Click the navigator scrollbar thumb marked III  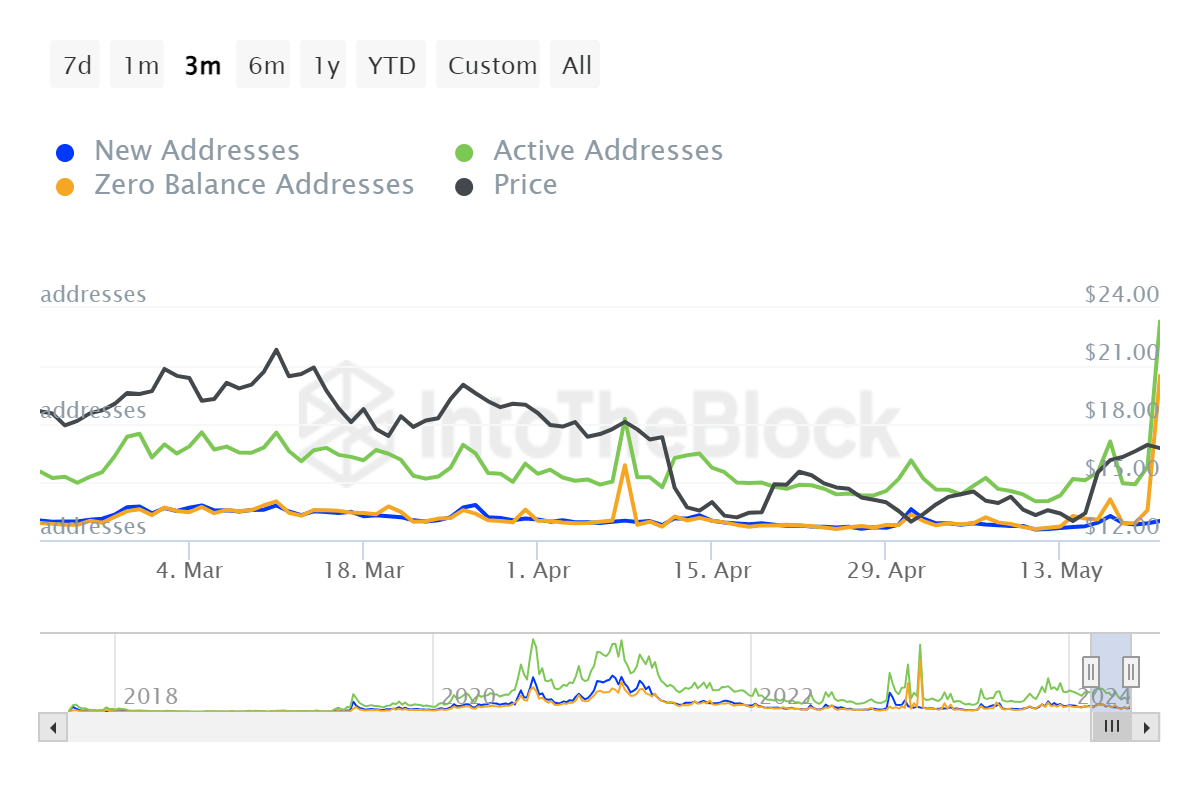1111,727
